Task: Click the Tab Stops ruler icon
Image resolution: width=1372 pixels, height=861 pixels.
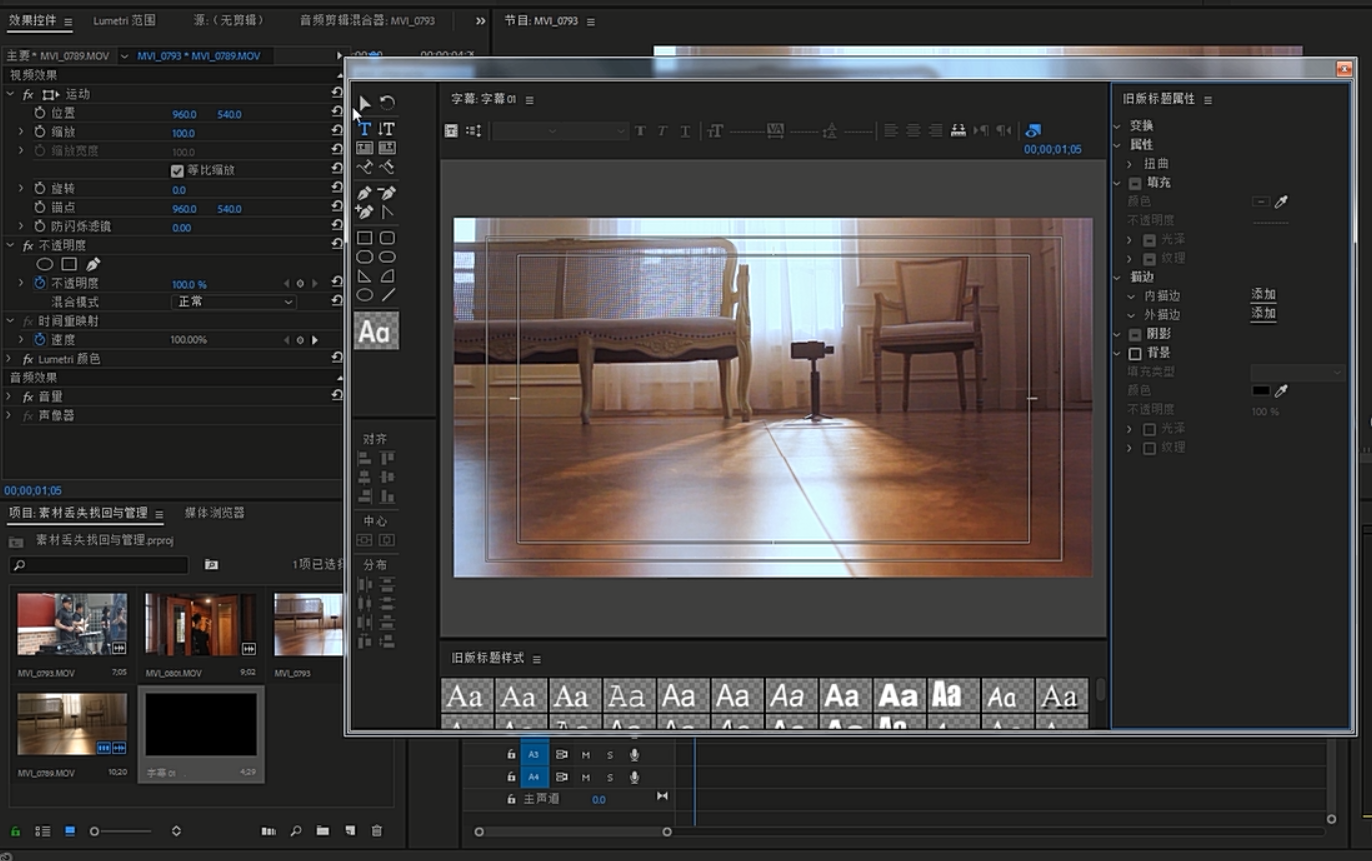Action: tap(958, 130)
